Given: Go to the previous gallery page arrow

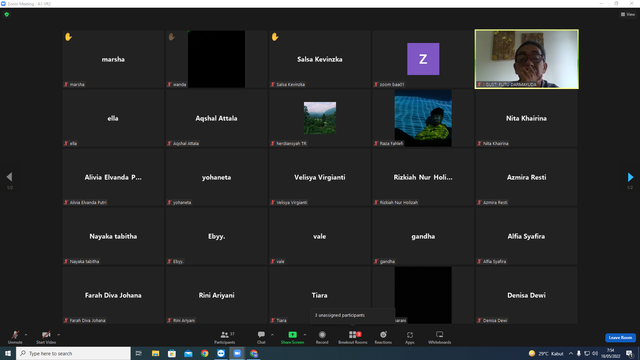Looking at the screenshot, I should tap(9, 177).
